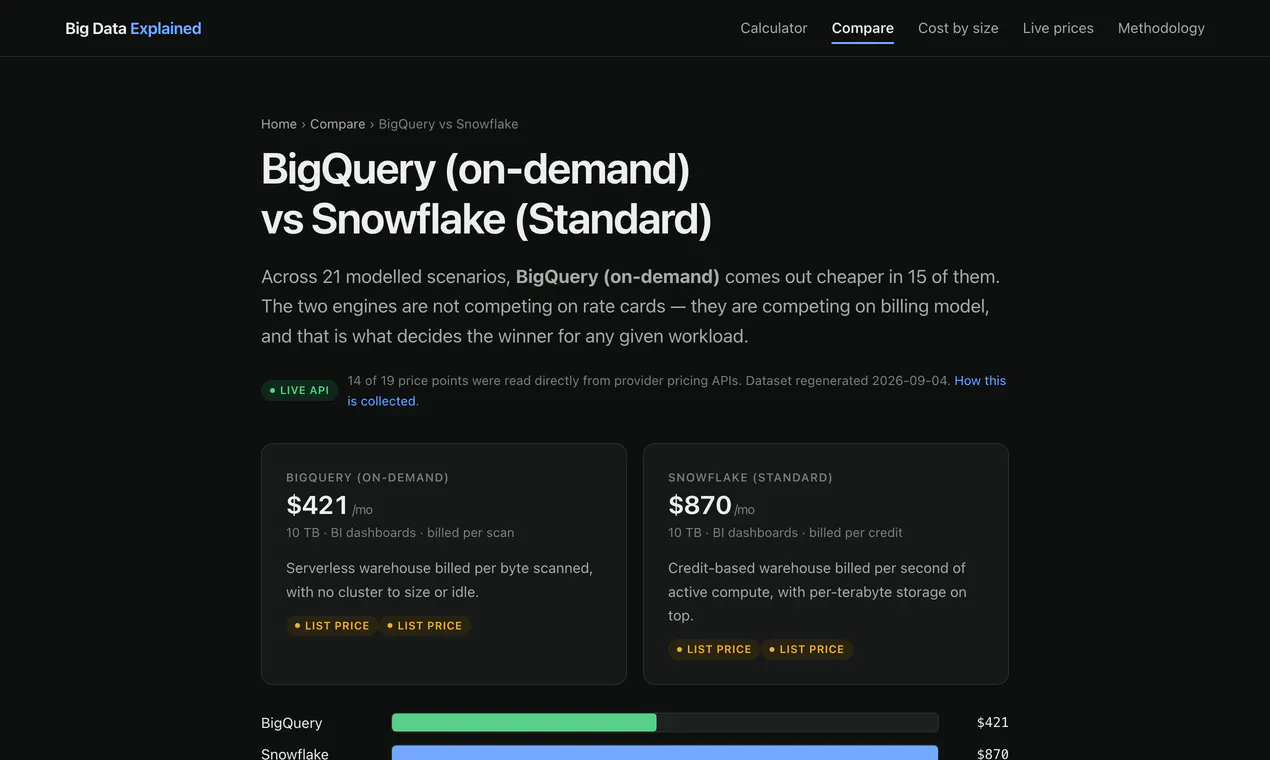Click the $870 value beside the Snowflake bar
Viewport: 1270px width, 760px height.
992,754
